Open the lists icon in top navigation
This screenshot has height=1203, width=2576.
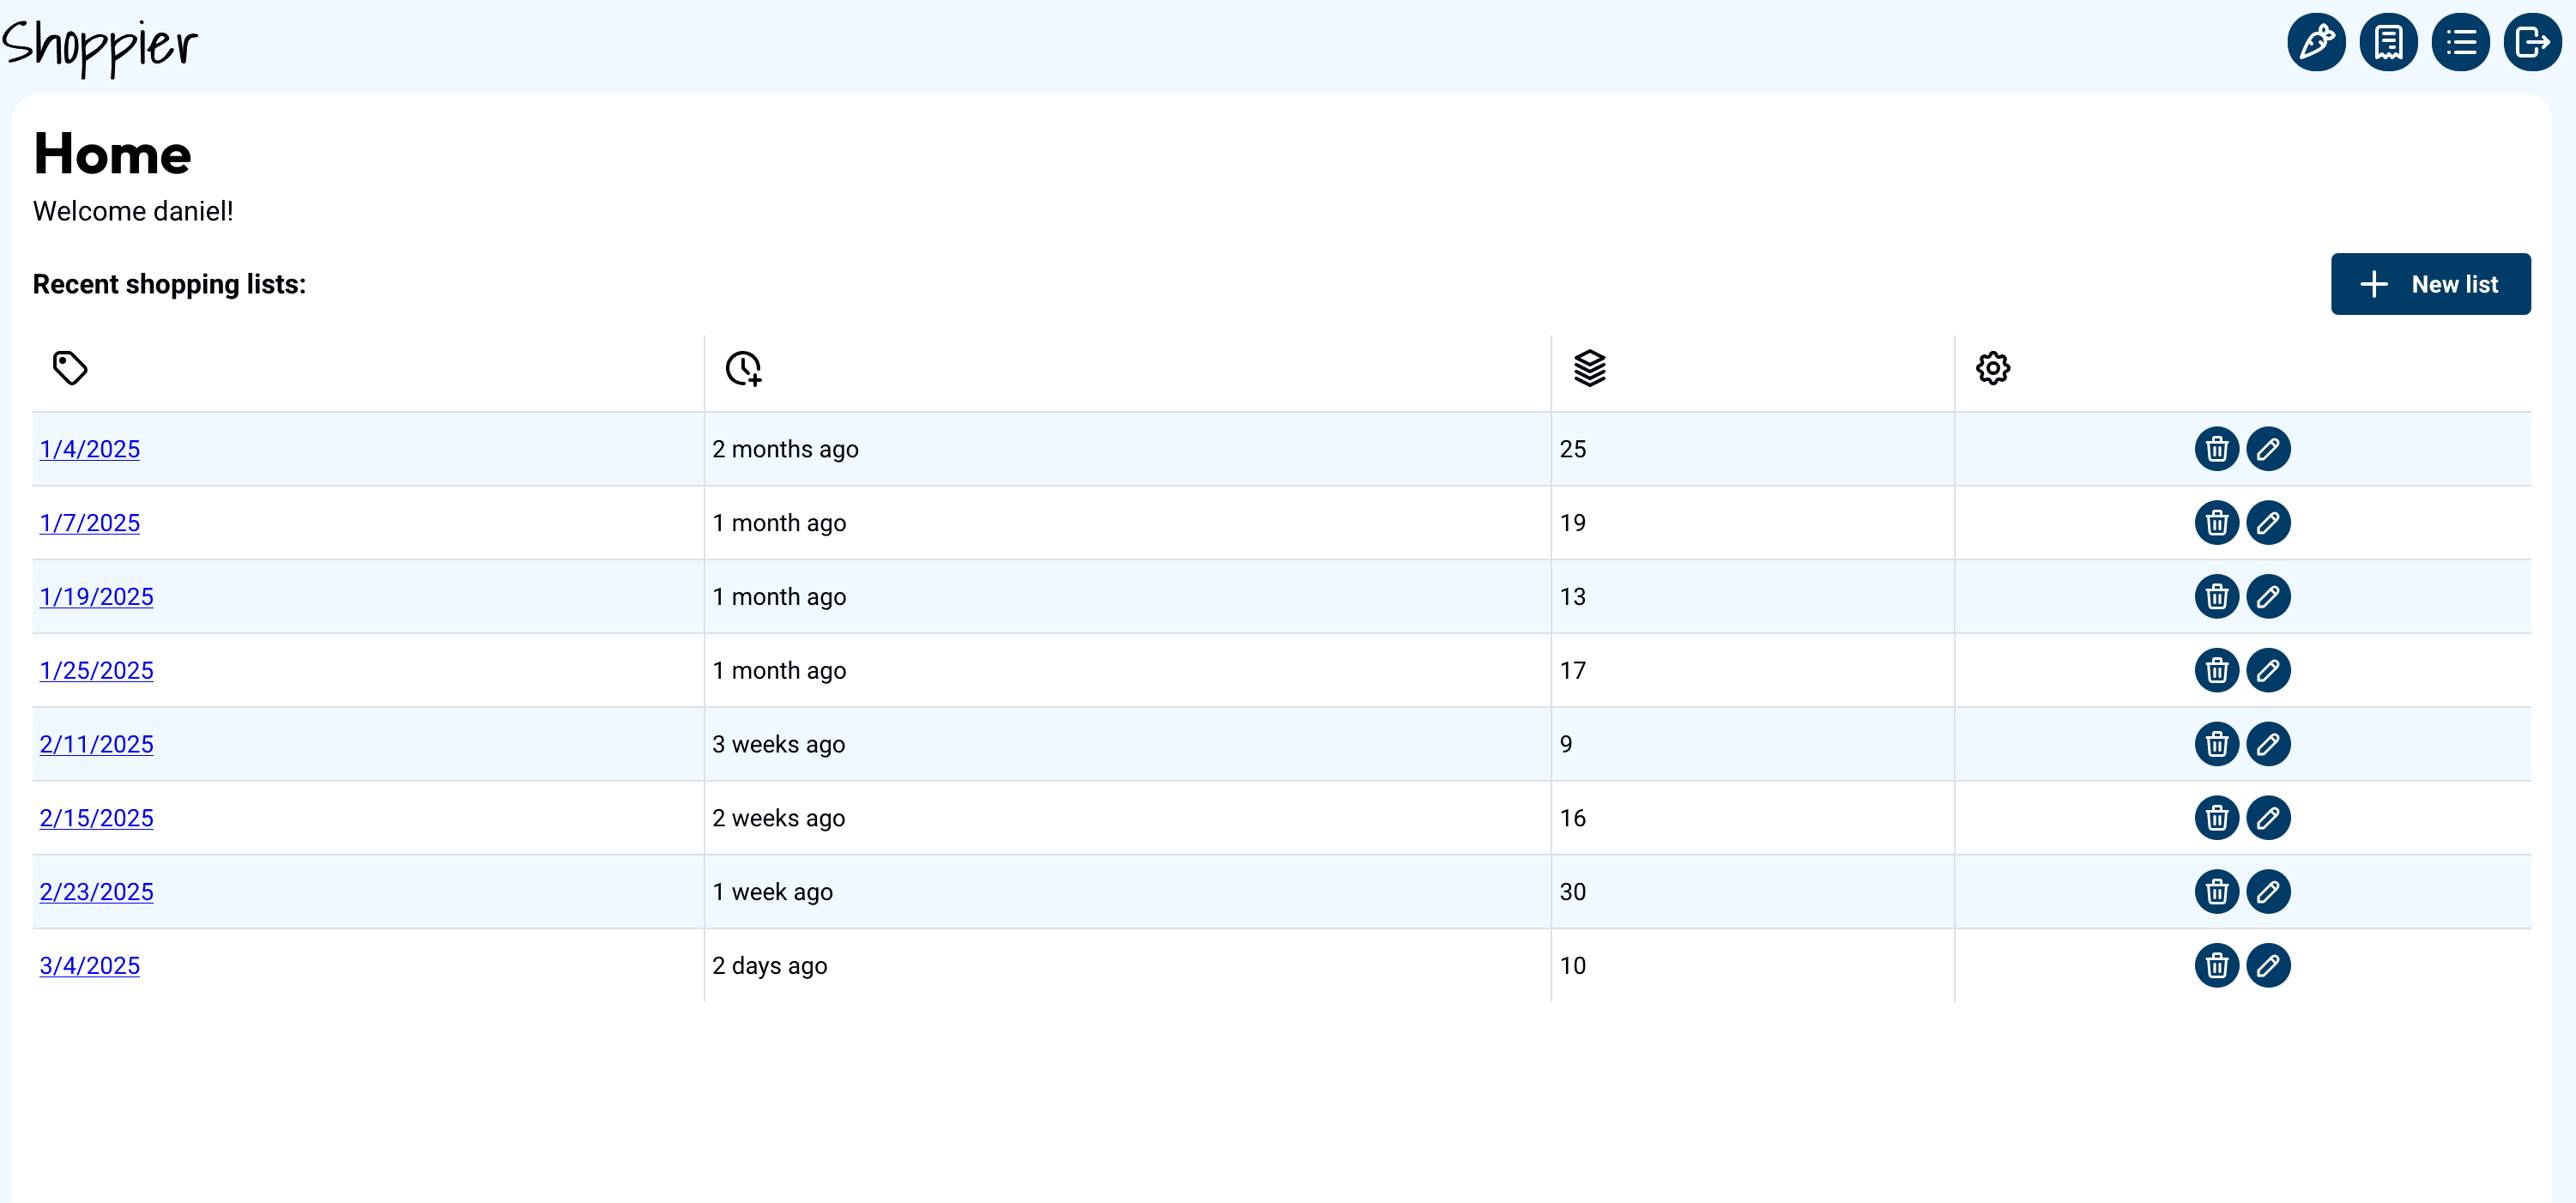point(2460,42)
